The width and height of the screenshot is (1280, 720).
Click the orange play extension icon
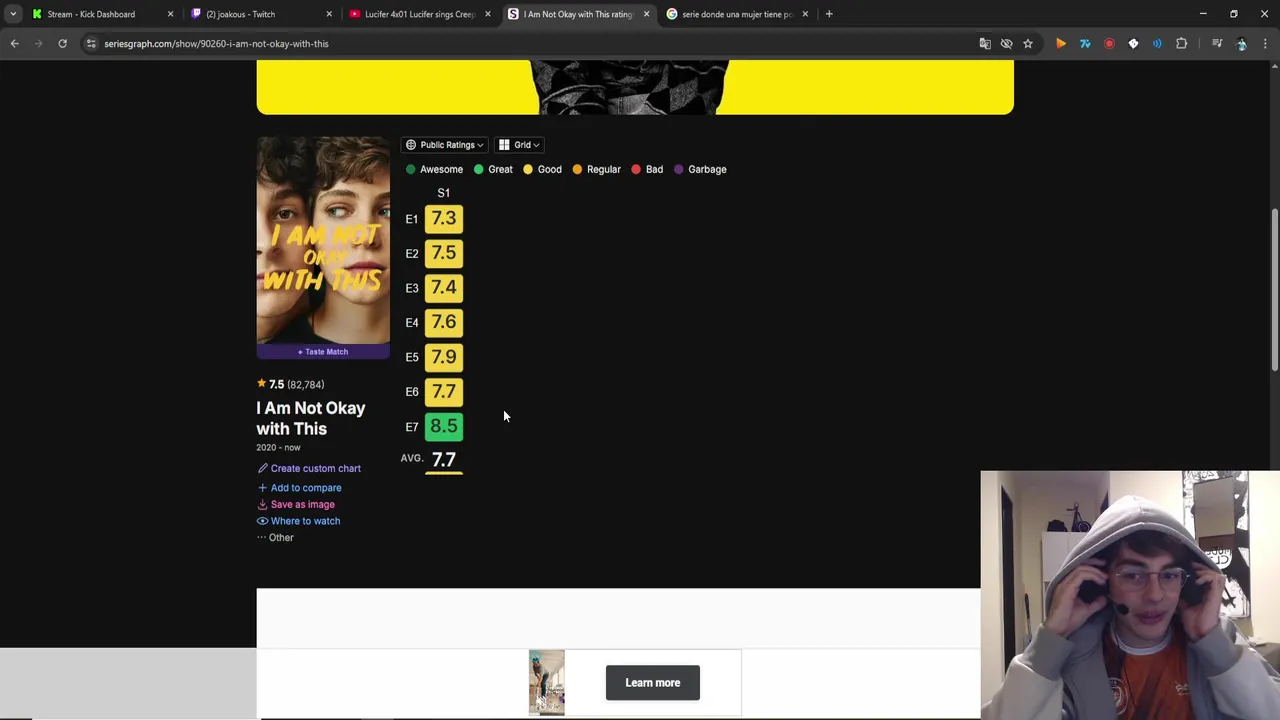click(1061, 44)
